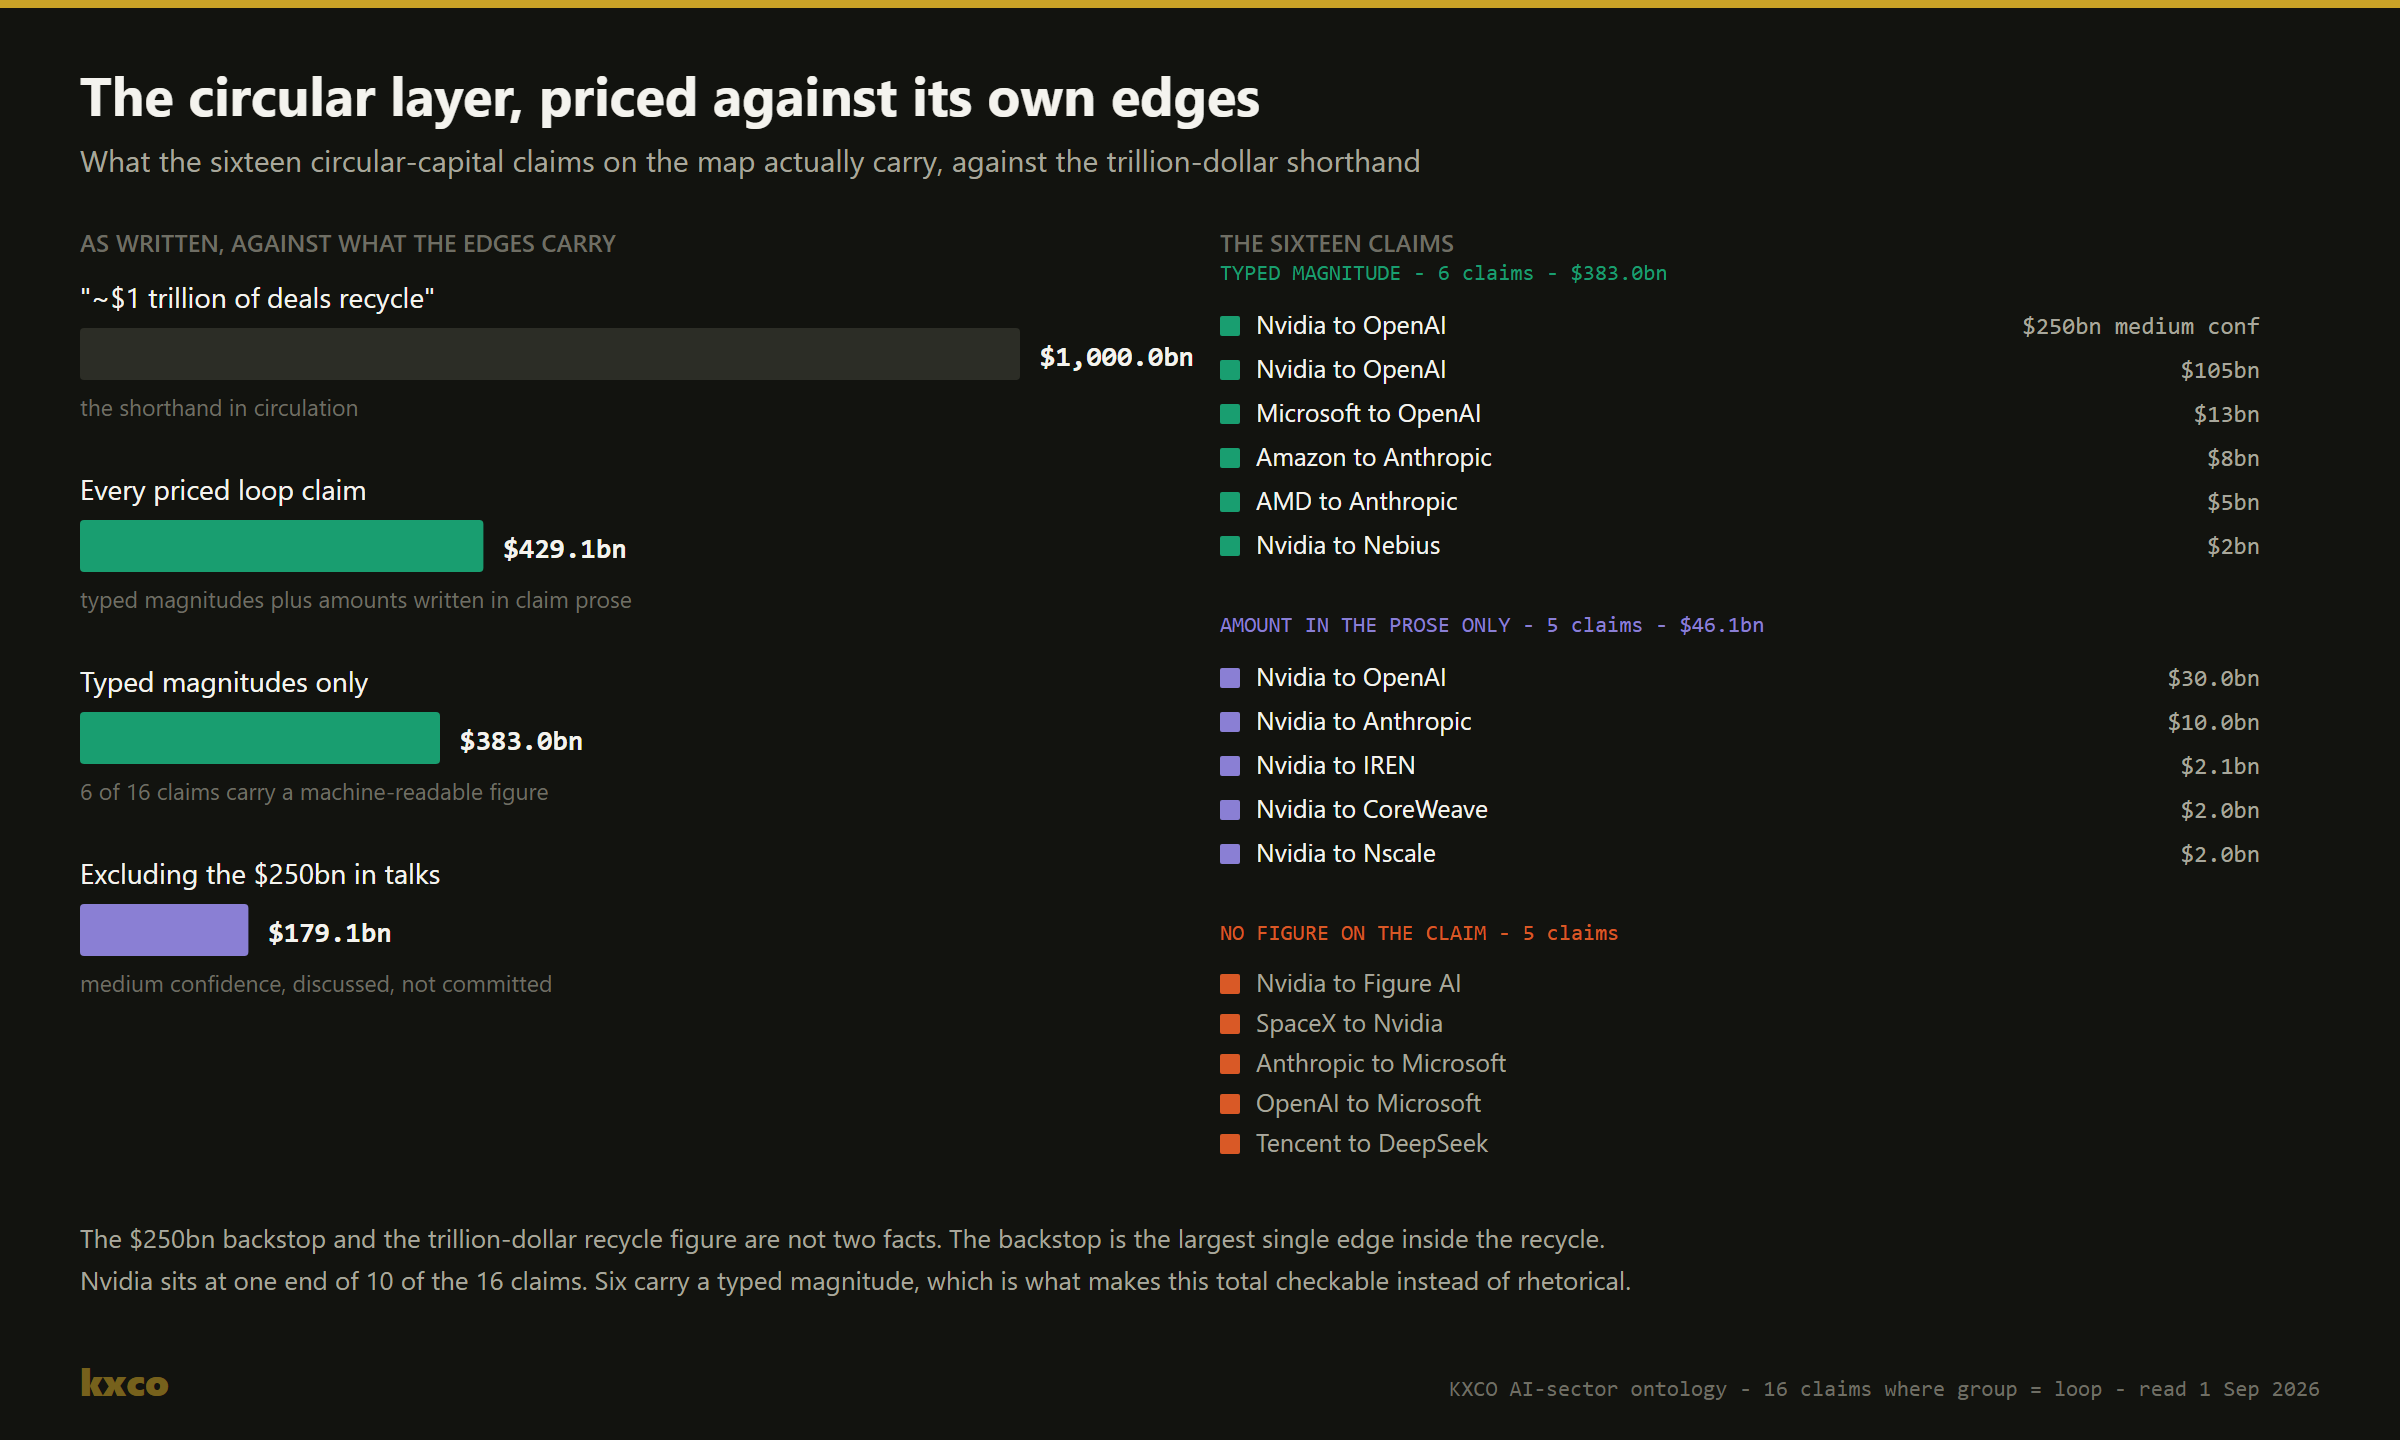Click the purple swatch beside Nvidia to IREN
This screenshot has height=1440, width=2400.
pos(1230,766)
